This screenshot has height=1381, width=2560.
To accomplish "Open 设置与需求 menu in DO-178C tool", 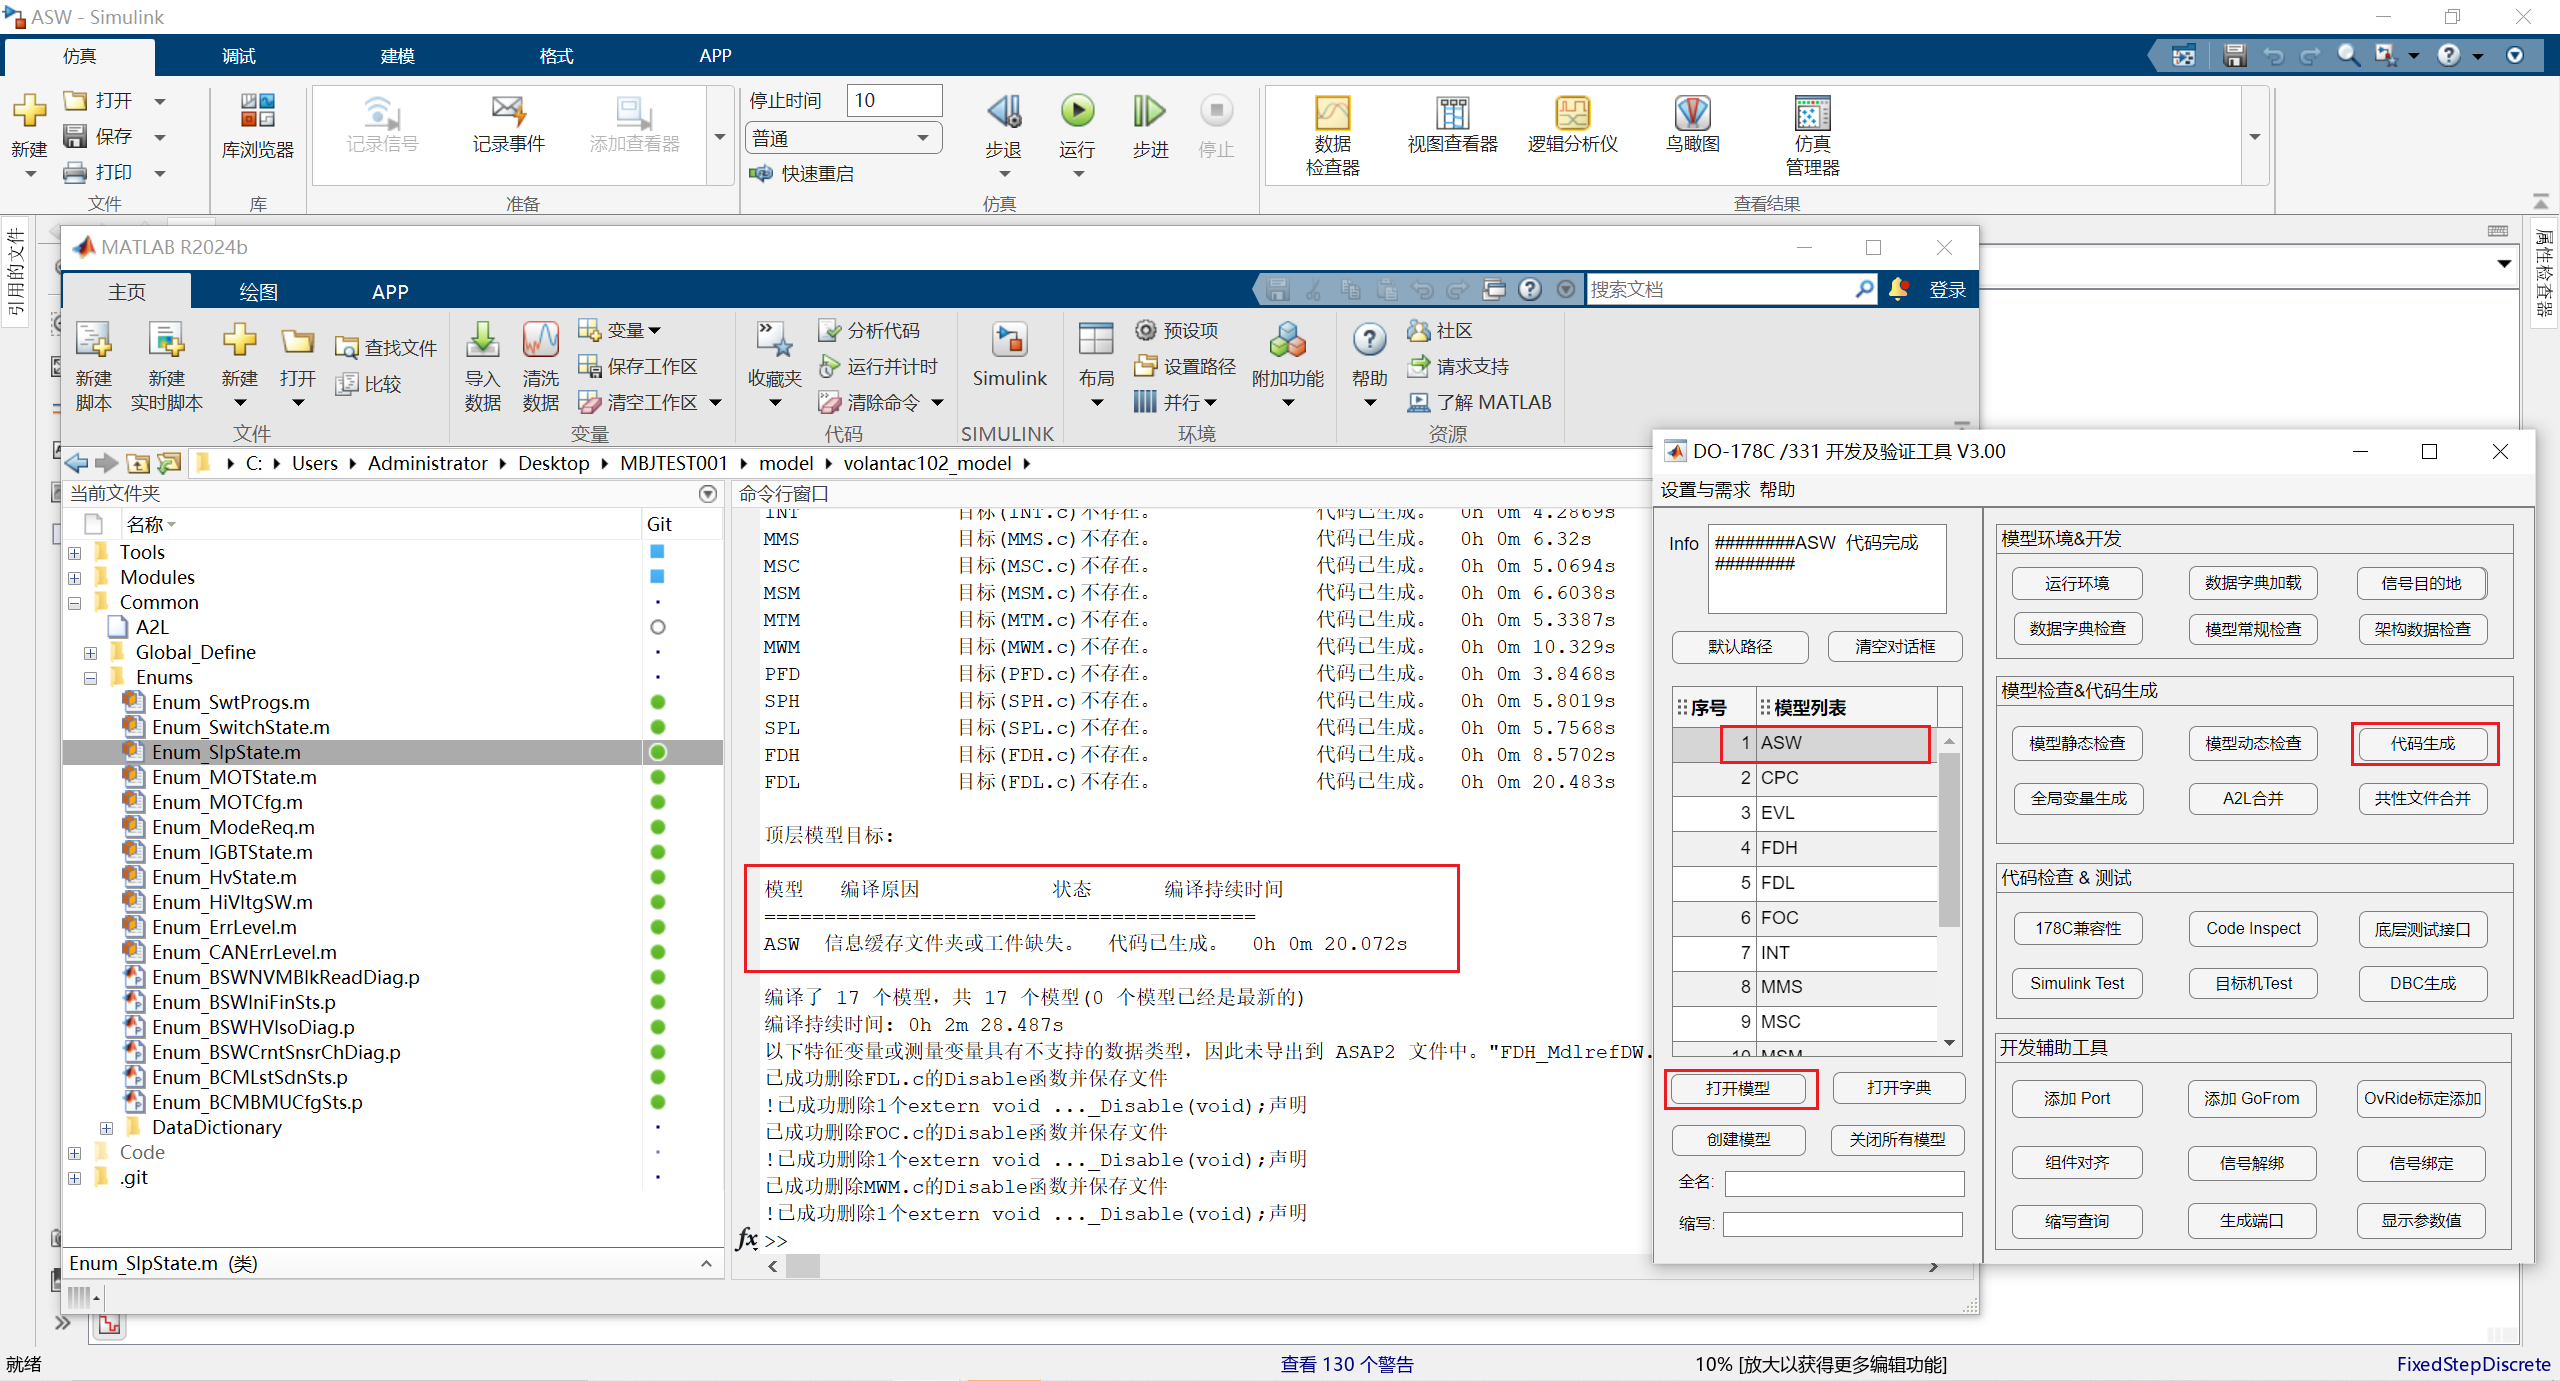I will tap(1706, 489).
